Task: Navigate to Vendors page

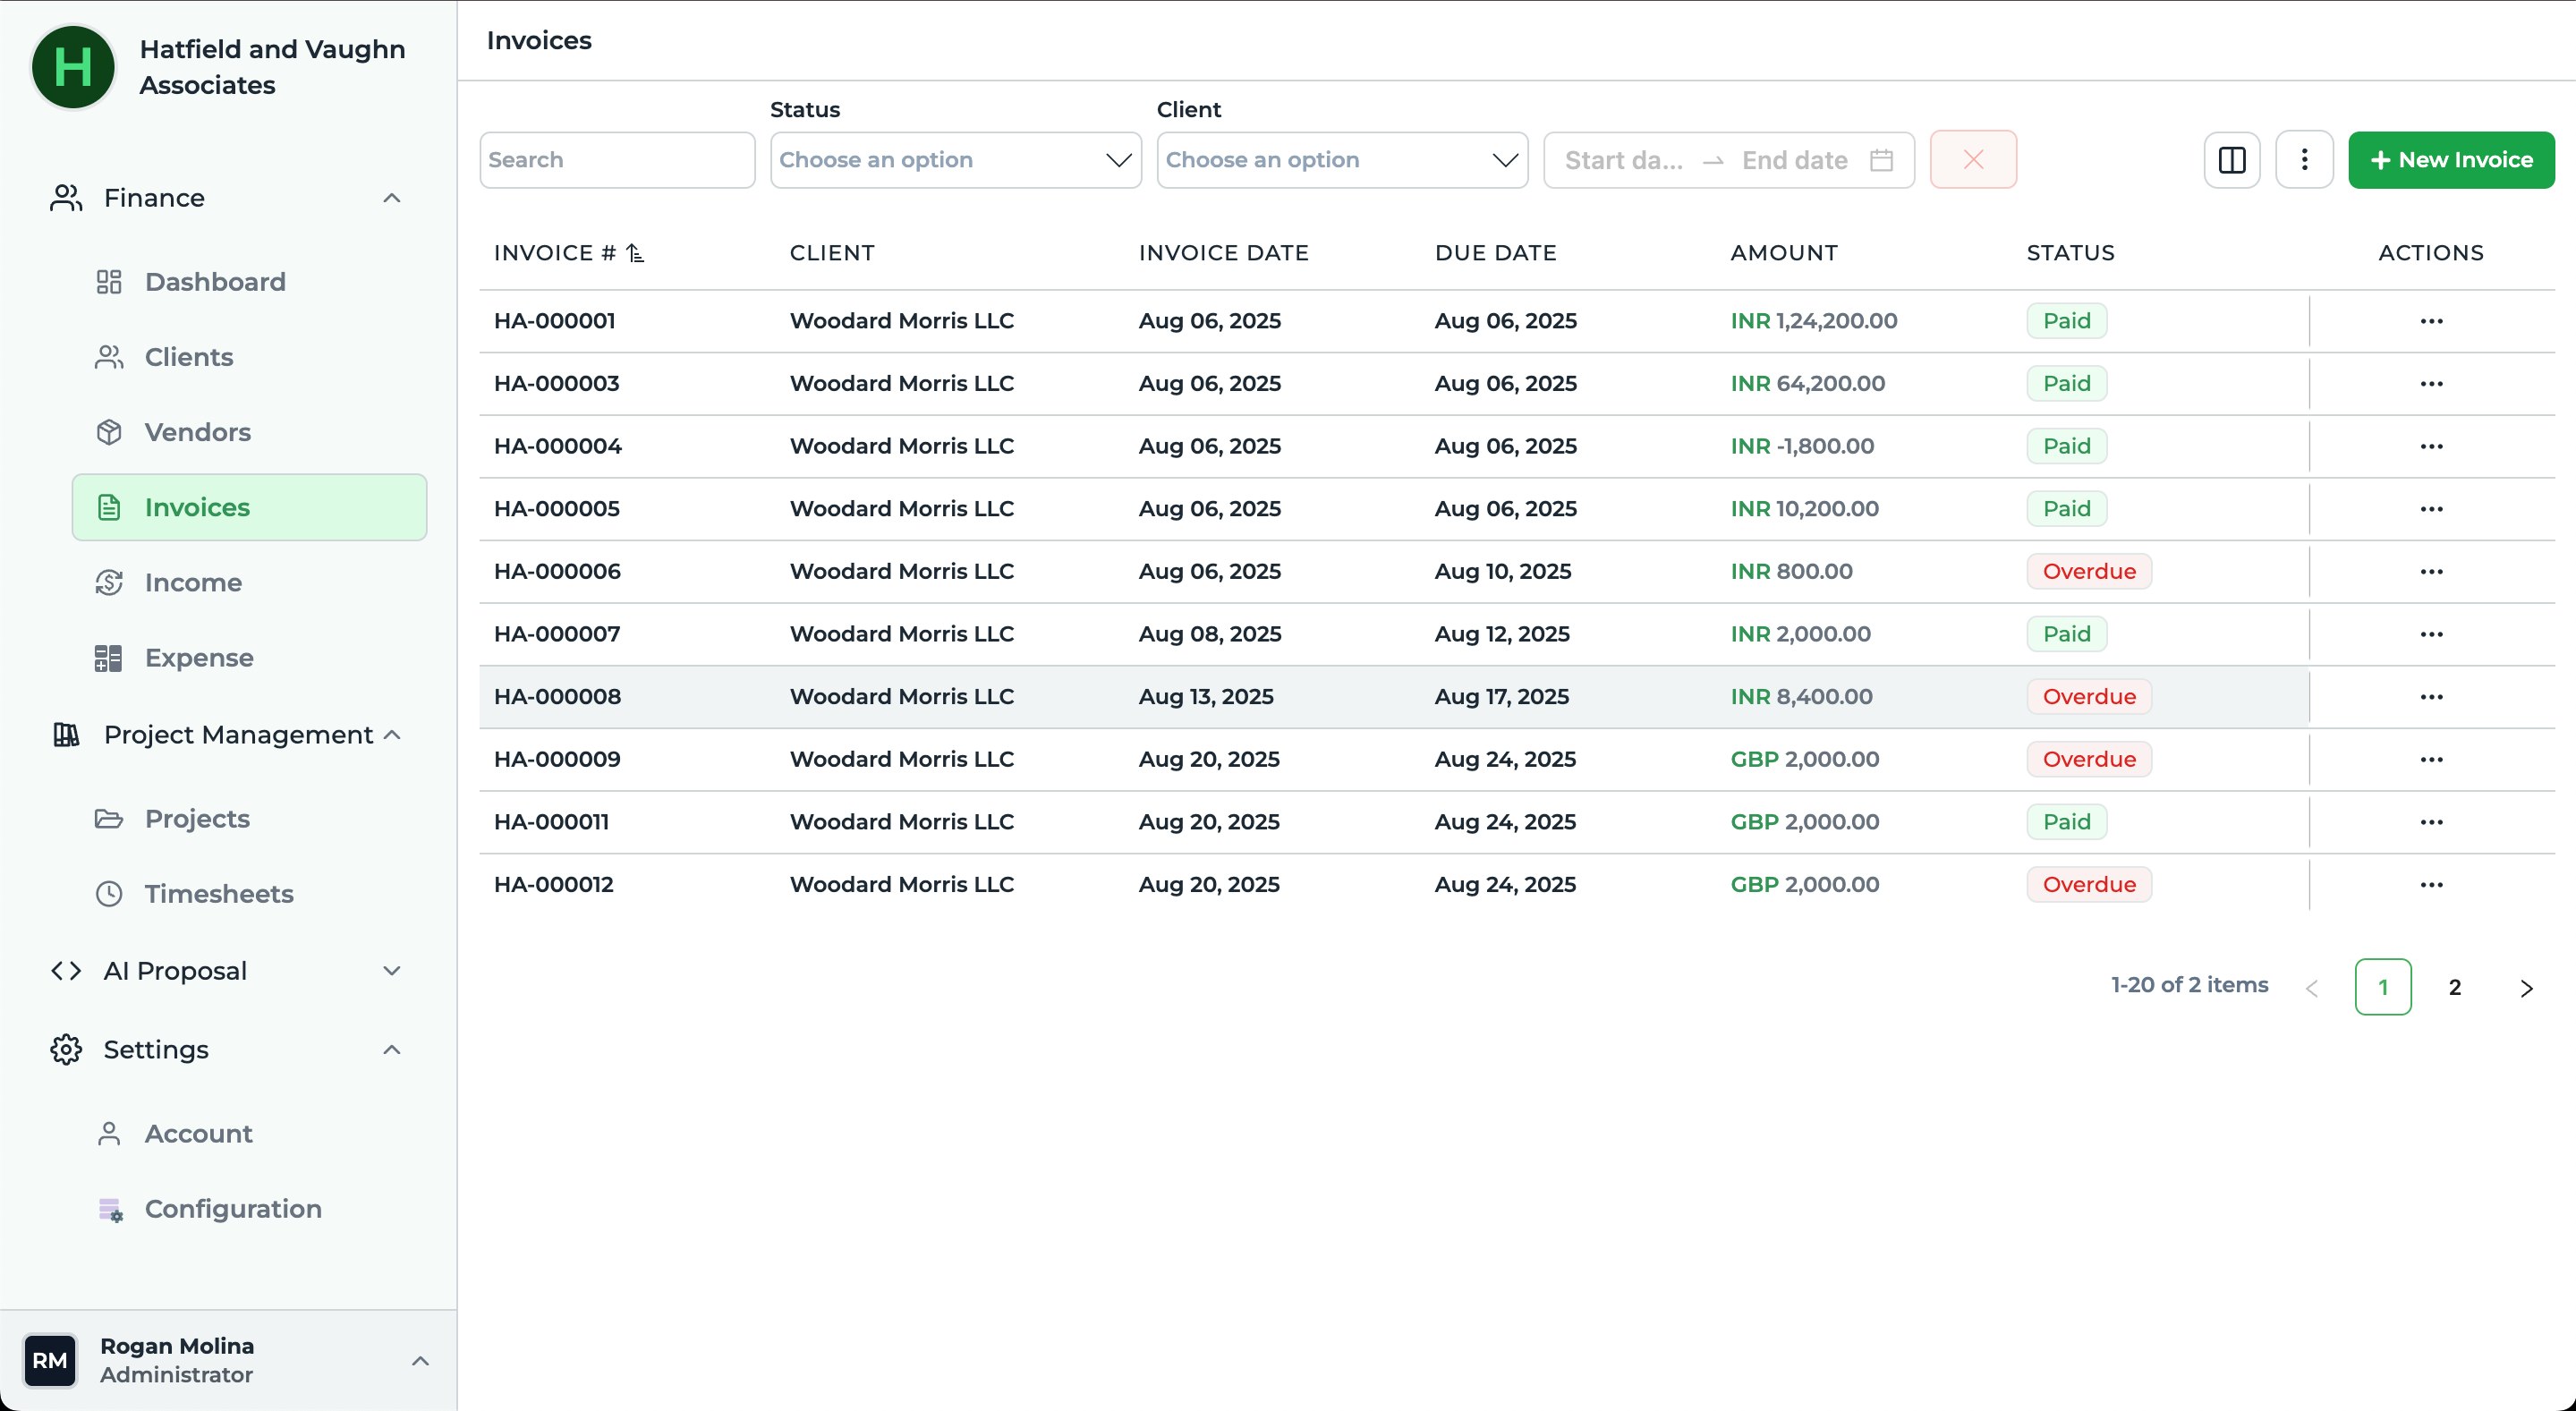Action: pos(249,432)
